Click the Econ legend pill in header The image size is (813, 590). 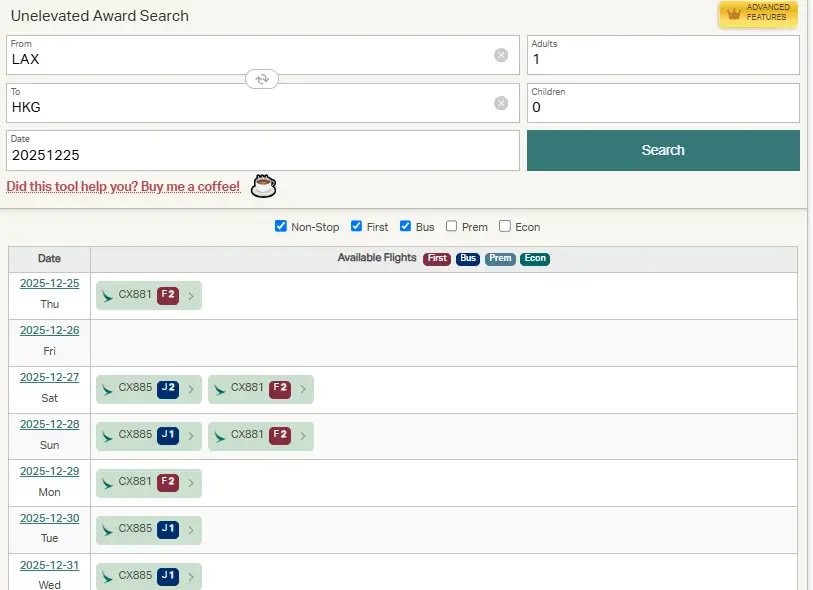tap(535, 259)
